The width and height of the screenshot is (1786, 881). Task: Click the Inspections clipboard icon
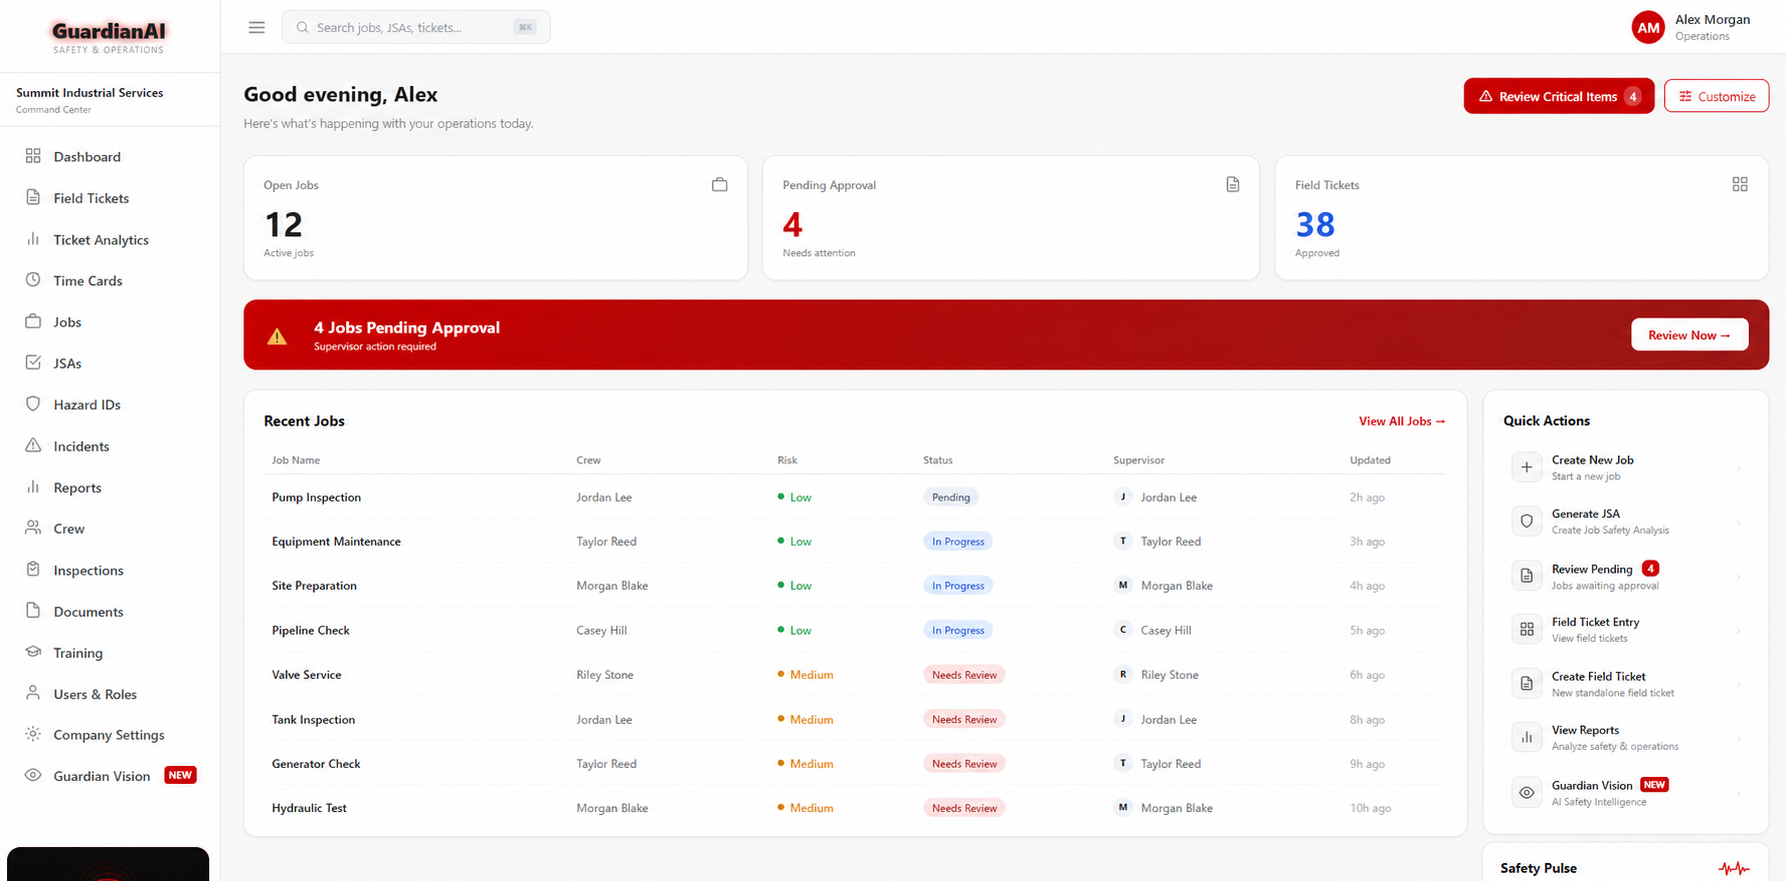tap(33, 569)
